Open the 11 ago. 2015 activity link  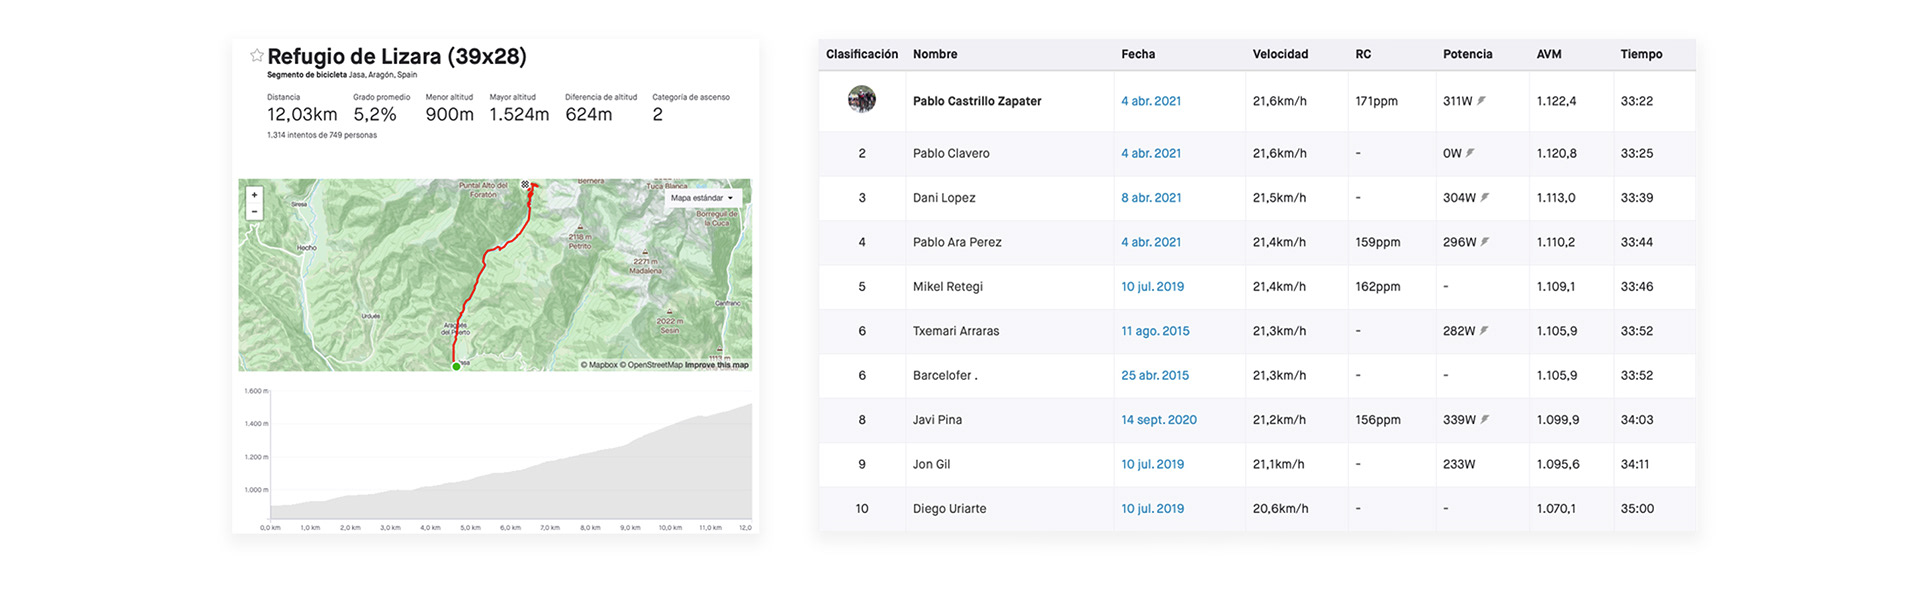[x=1155, y=331]
